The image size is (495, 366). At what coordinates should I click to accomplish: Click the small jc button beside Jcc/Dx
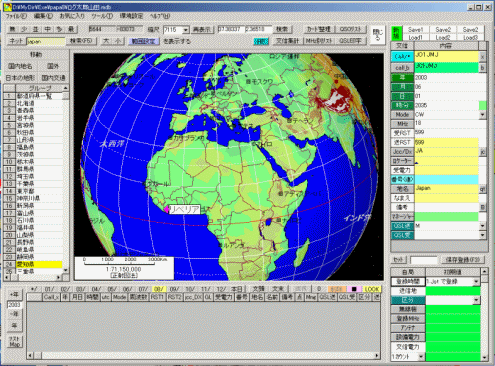click(482, 152)
